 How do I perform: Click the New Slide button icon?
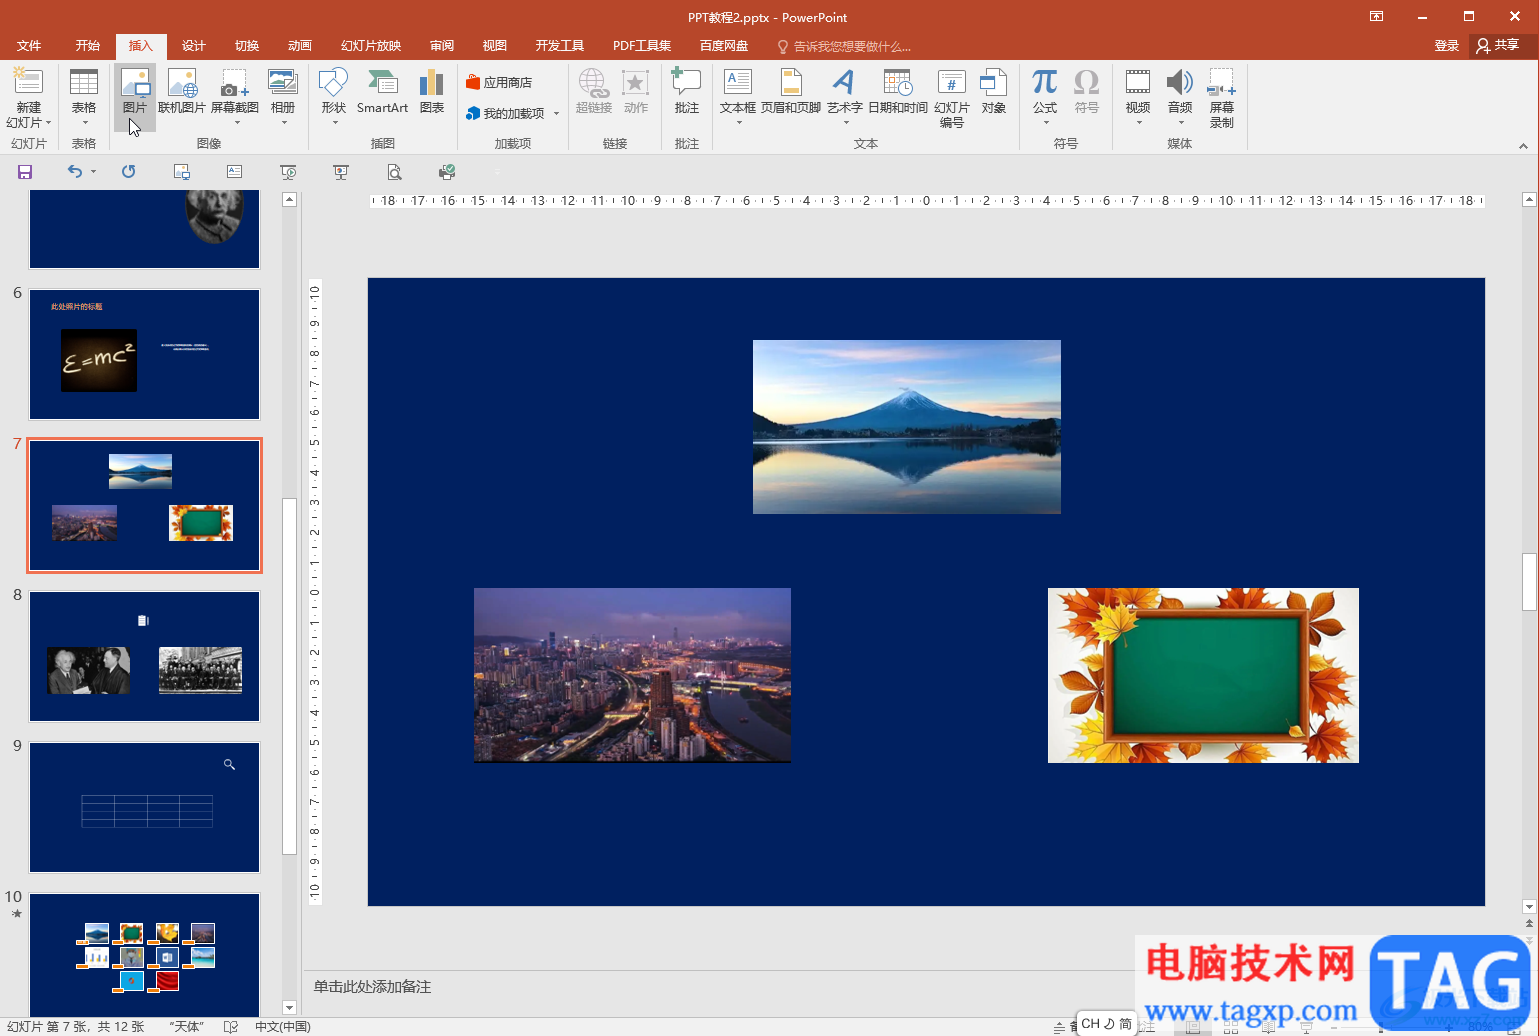(28, 82)
